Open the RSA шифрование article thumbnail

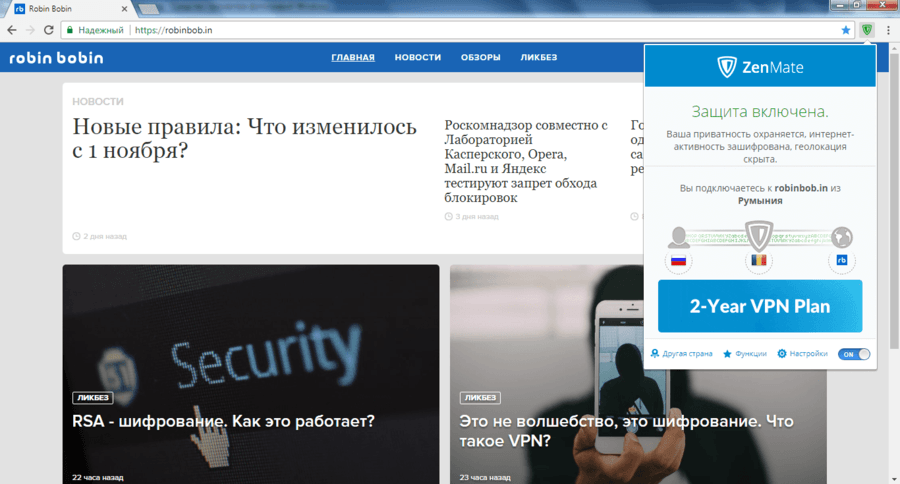(251, 374)
